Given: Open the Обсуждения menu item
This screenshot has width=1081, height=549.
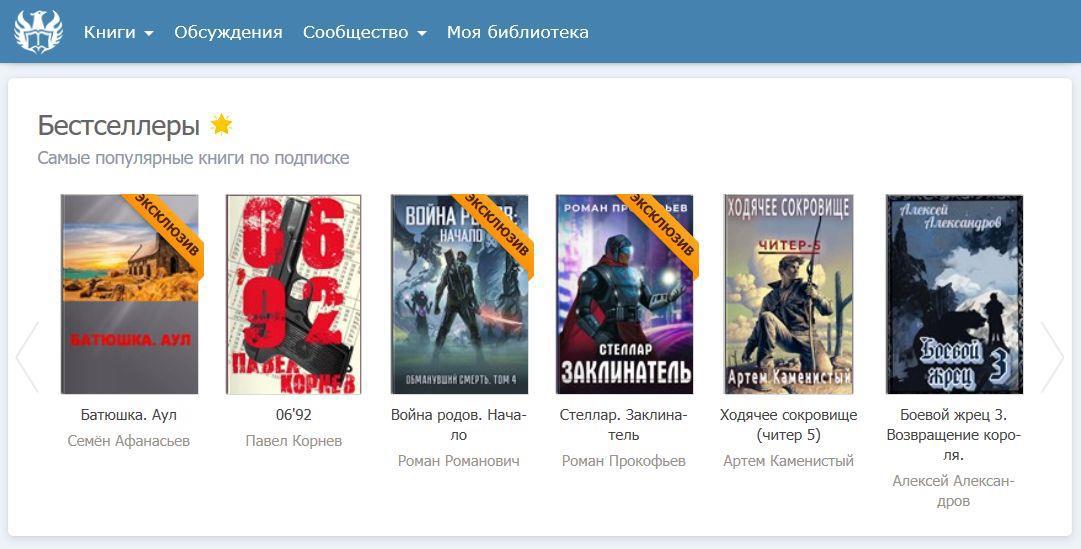Looking at the screenshot, I should click(228, 32).
